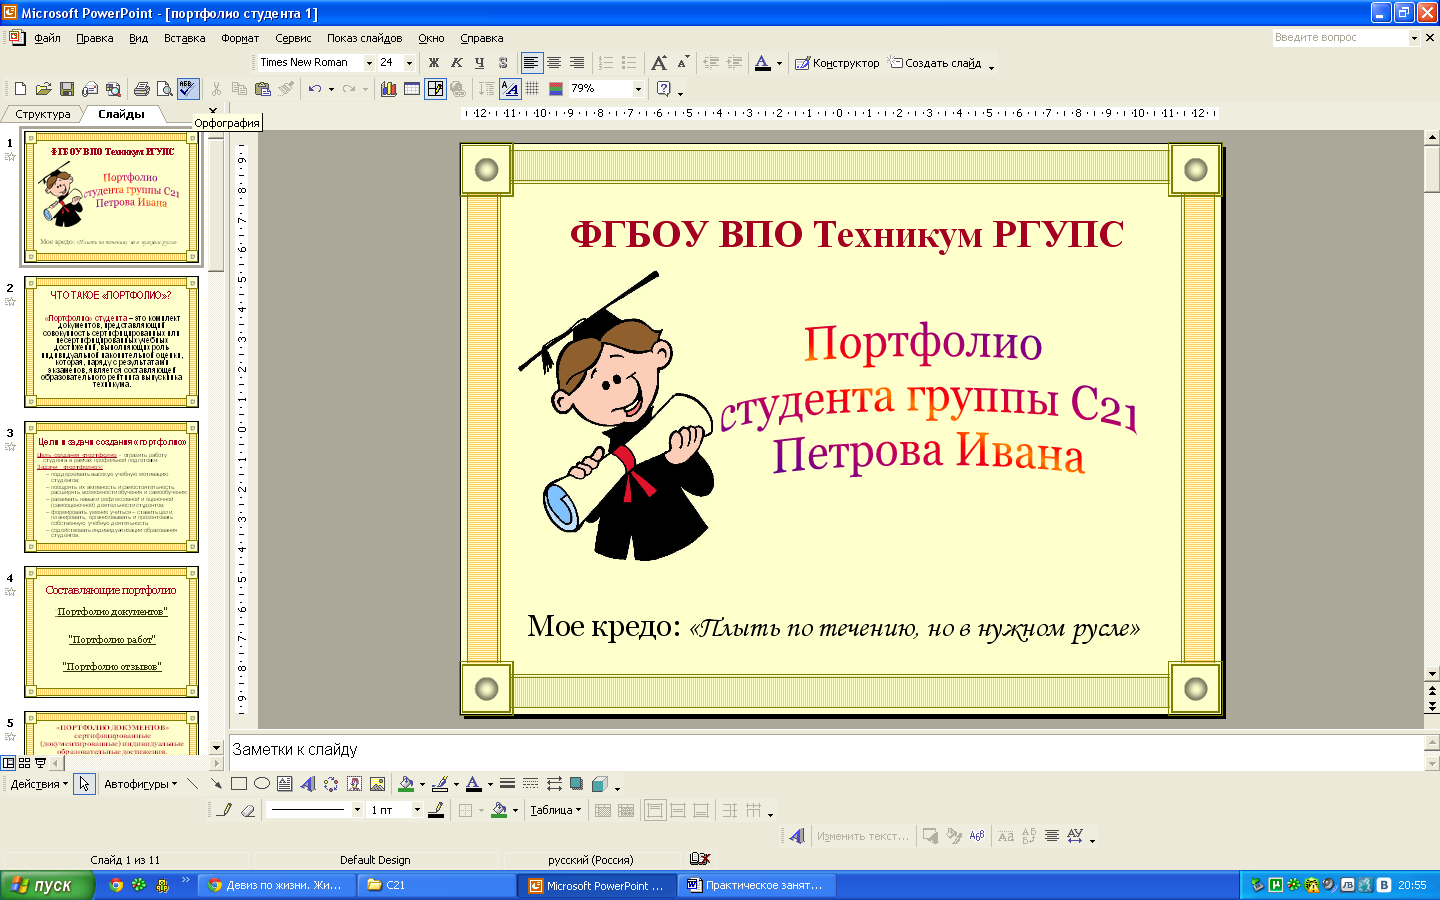1440x900 pixels.
Task: Open shadow style icon in drawing toolbar
Action: click(576, 784)
